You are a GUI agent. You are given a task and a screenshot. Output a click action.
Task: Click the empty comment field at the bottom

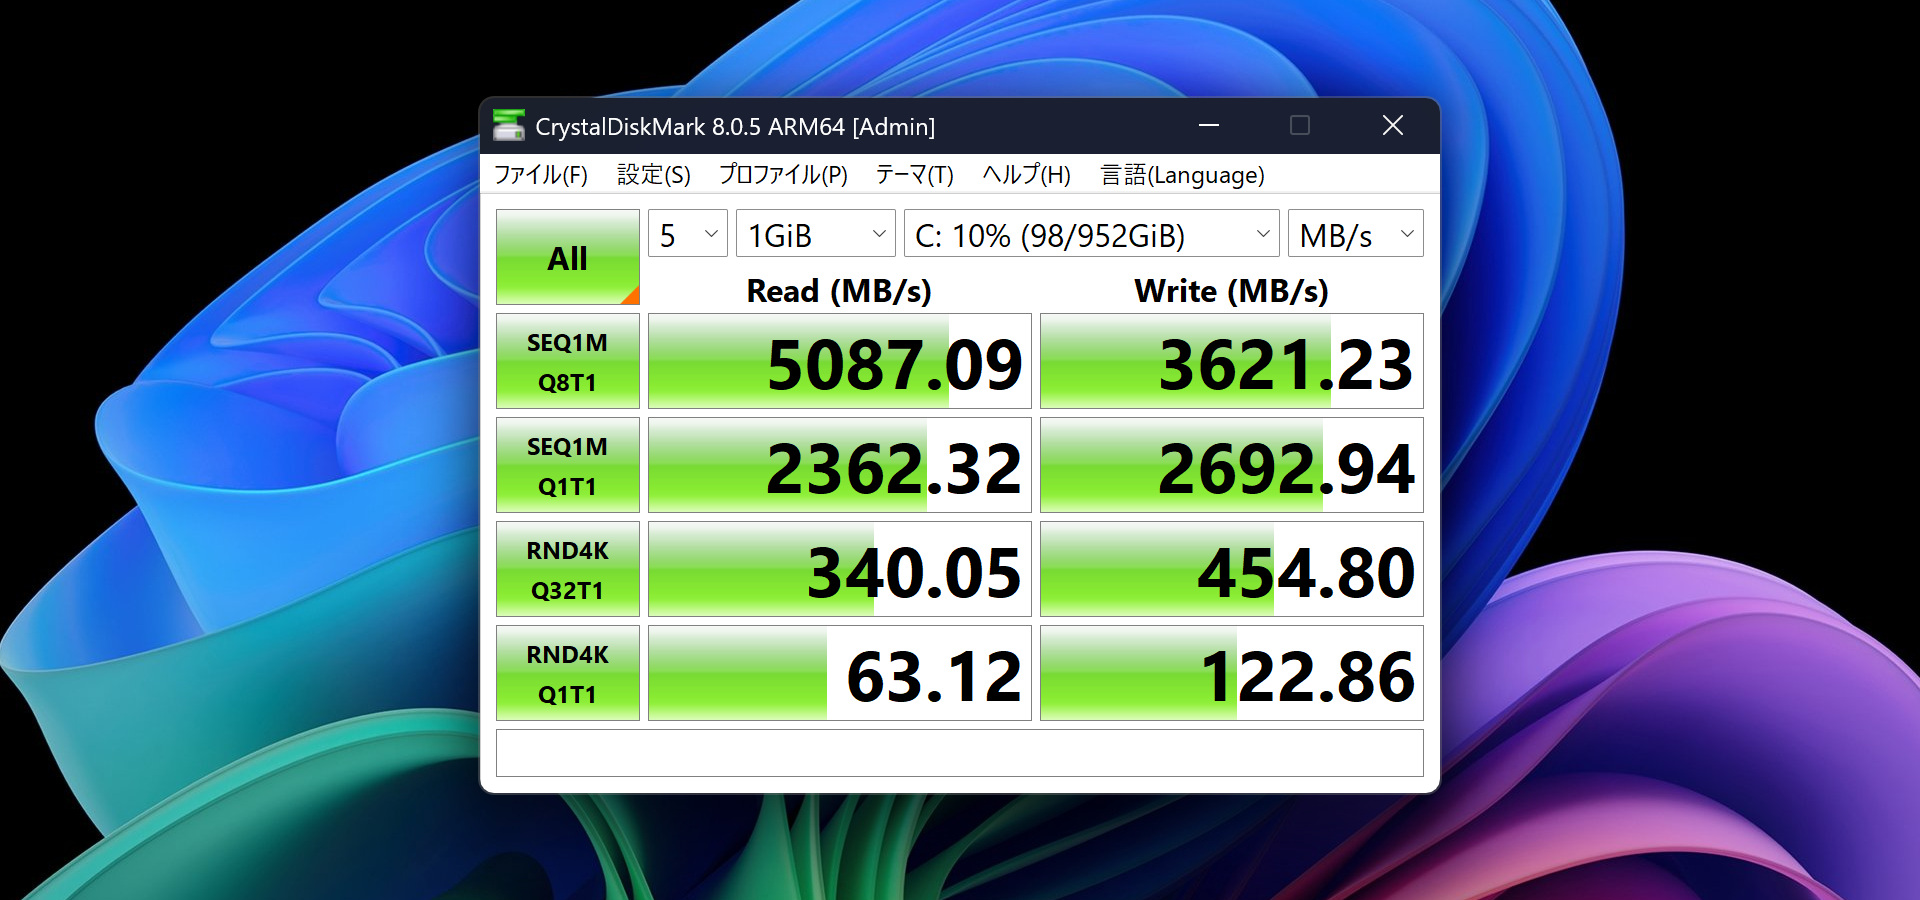pos(960,753)
